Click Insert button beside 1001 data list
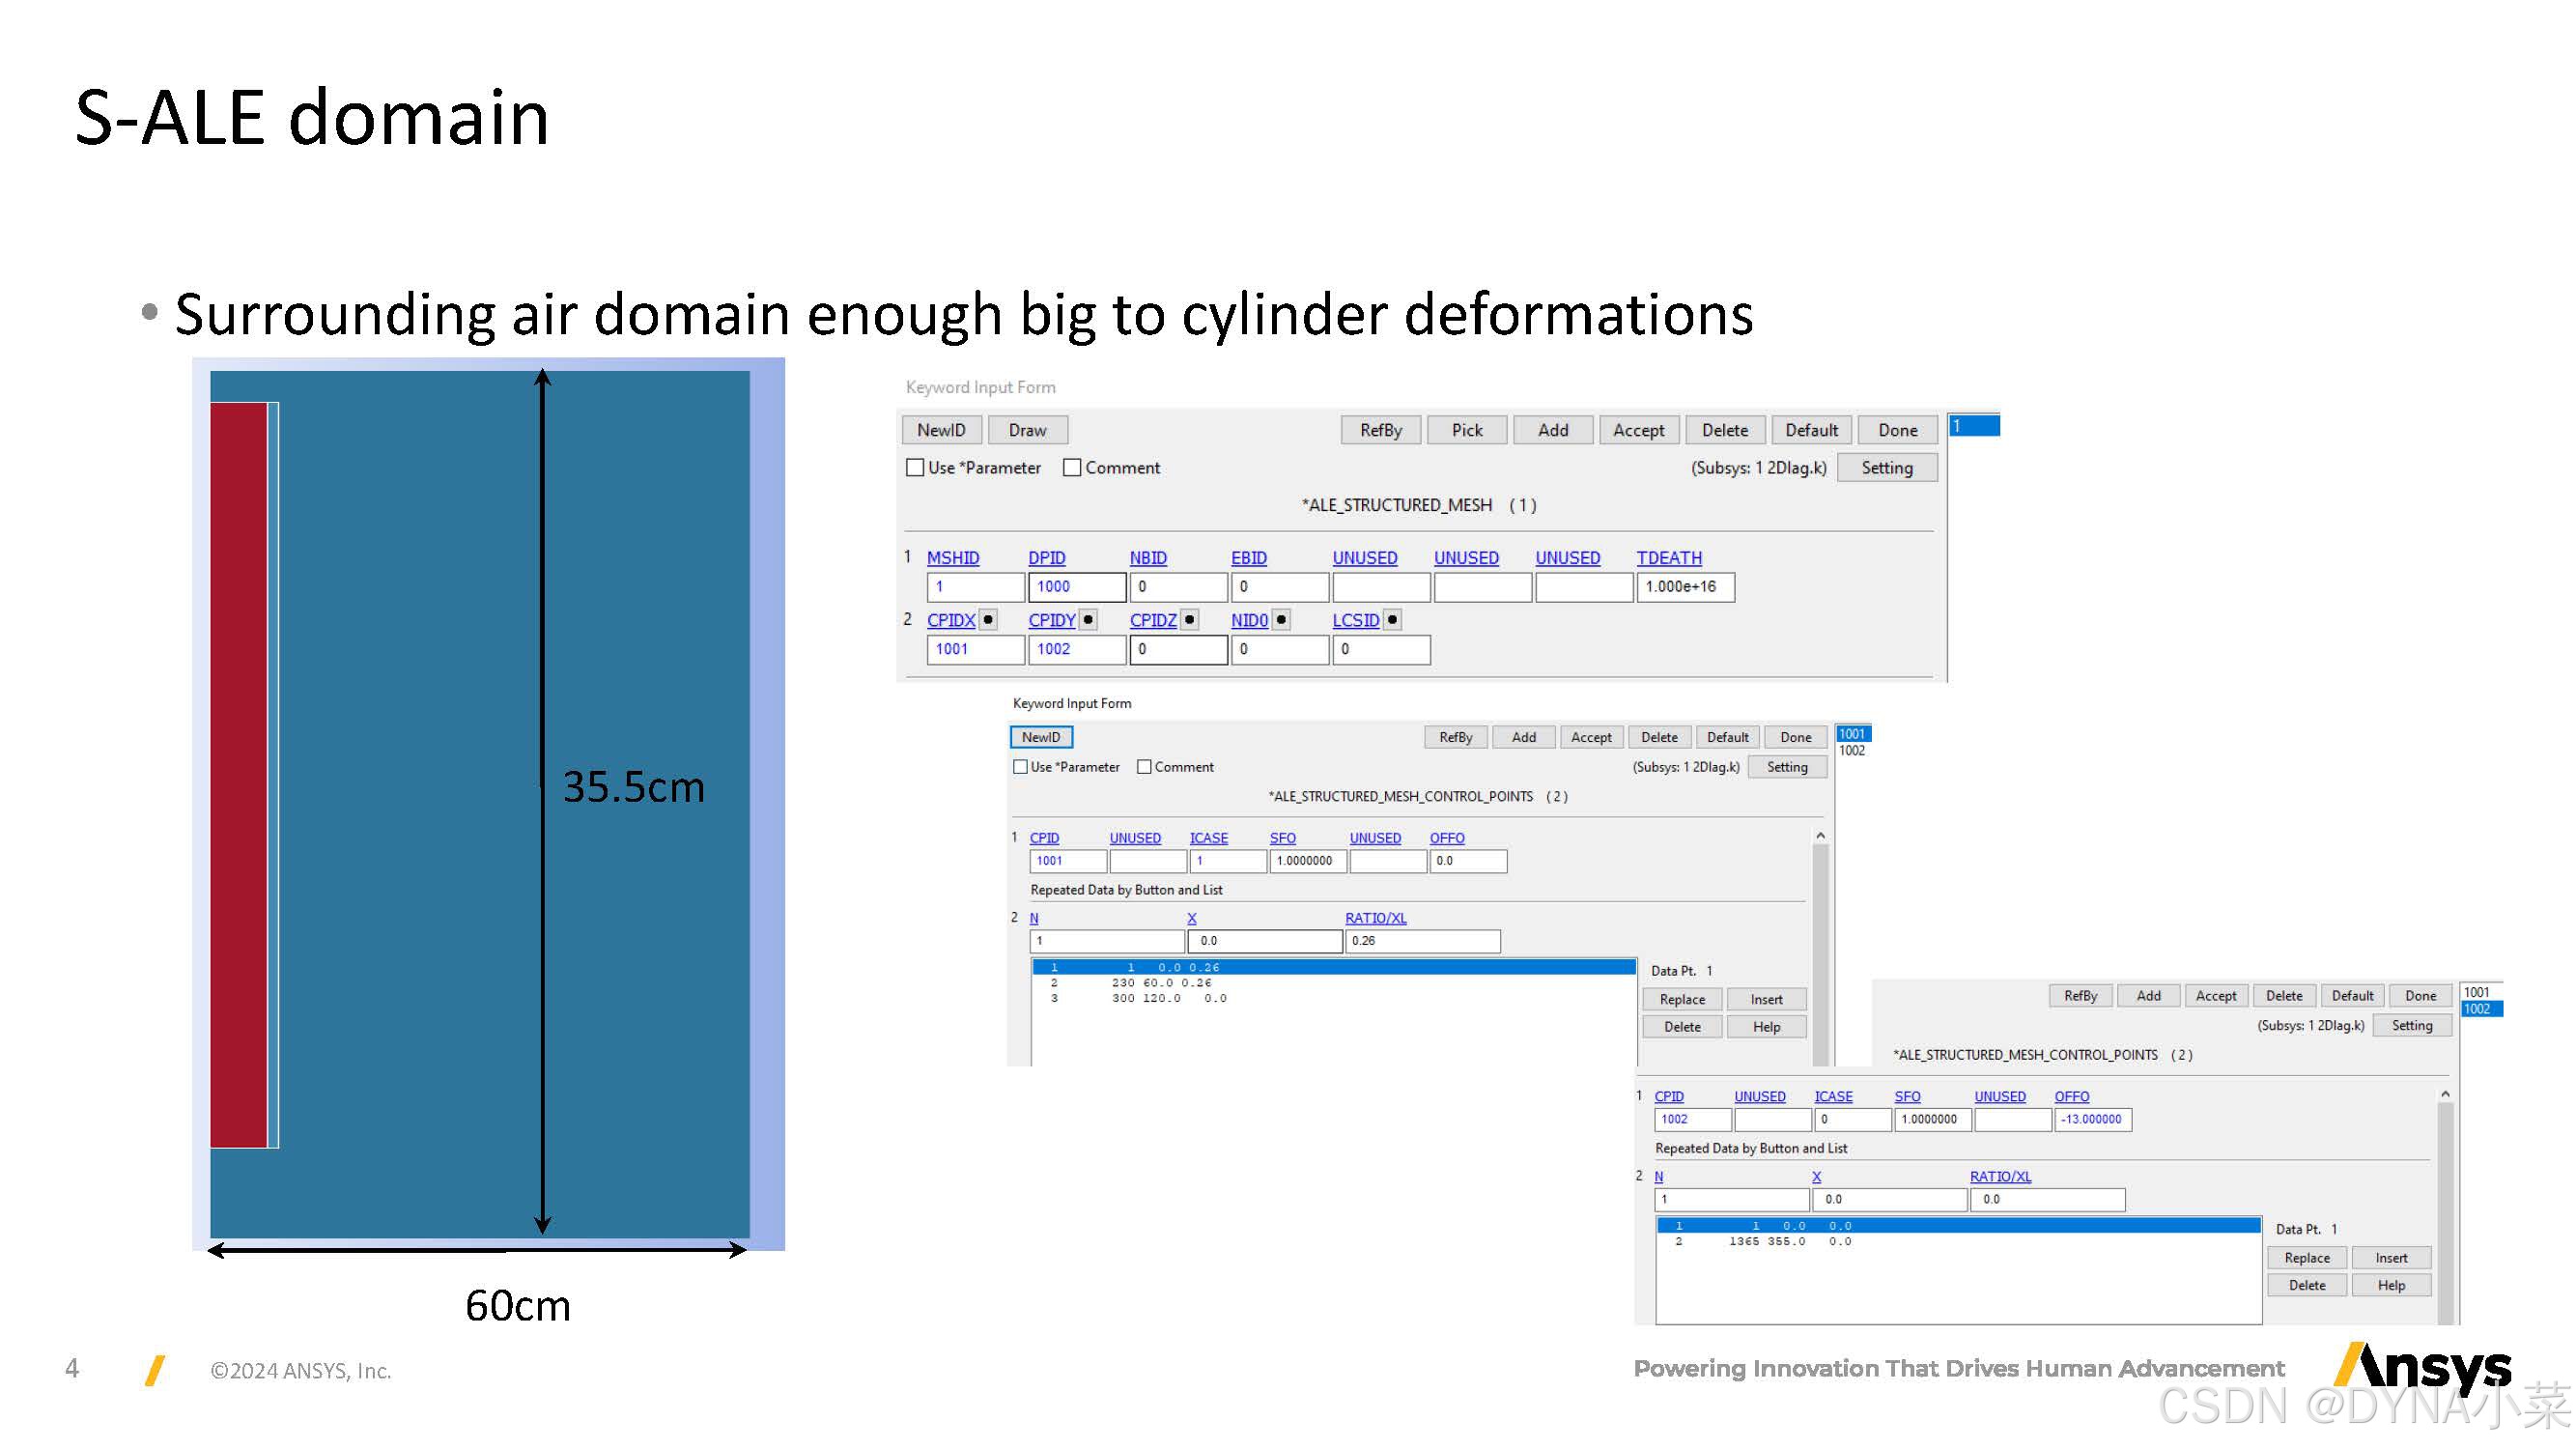The height and width of the screenshot is (1449, 2576). (x=1766, y=1000)
